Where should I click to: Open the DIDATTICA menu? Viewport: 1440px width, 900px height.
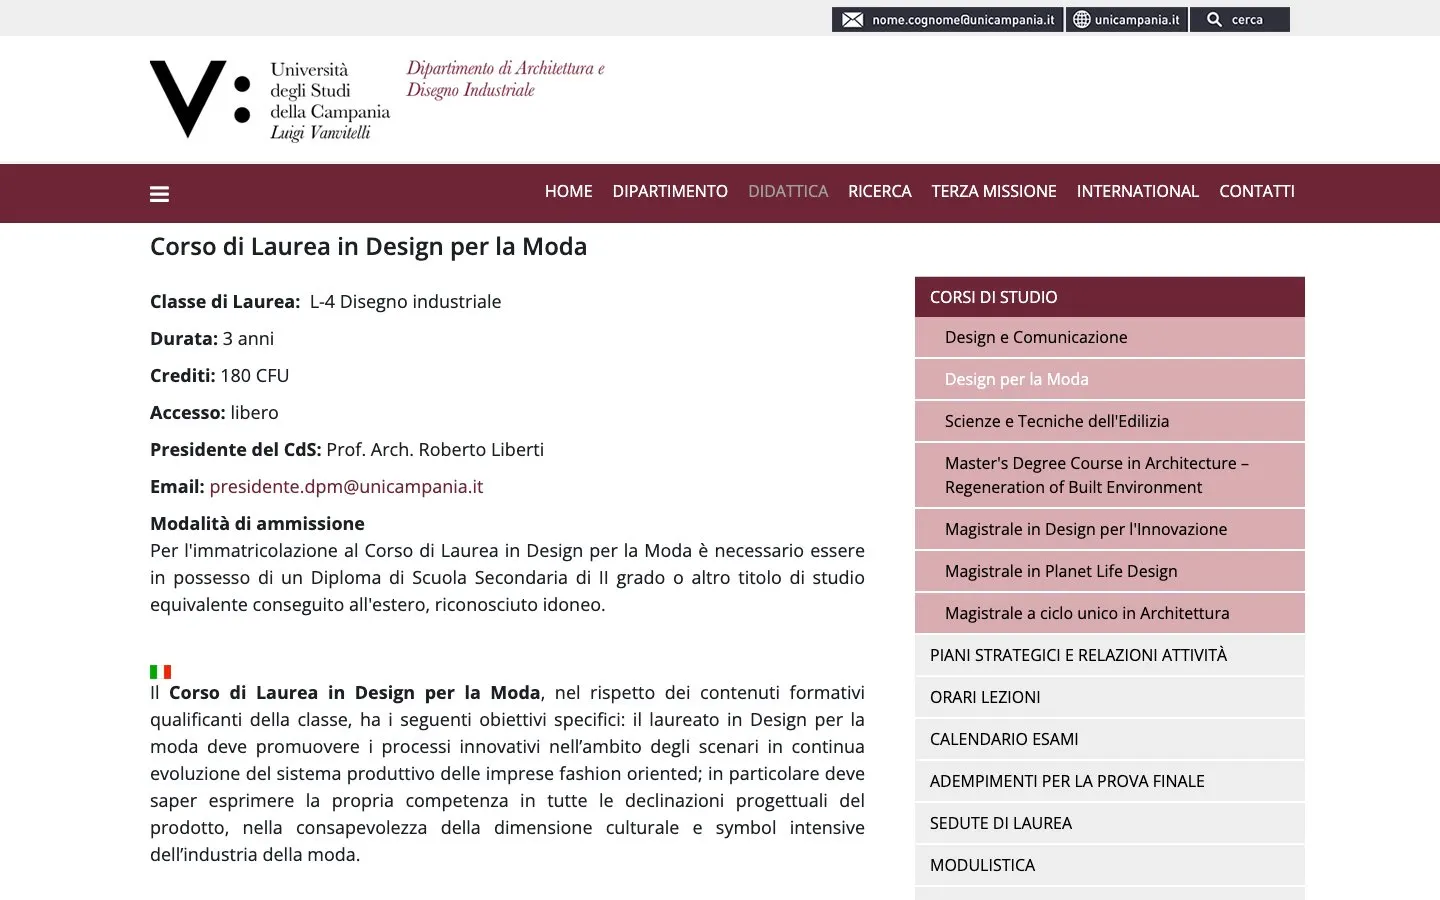point(788,191)
